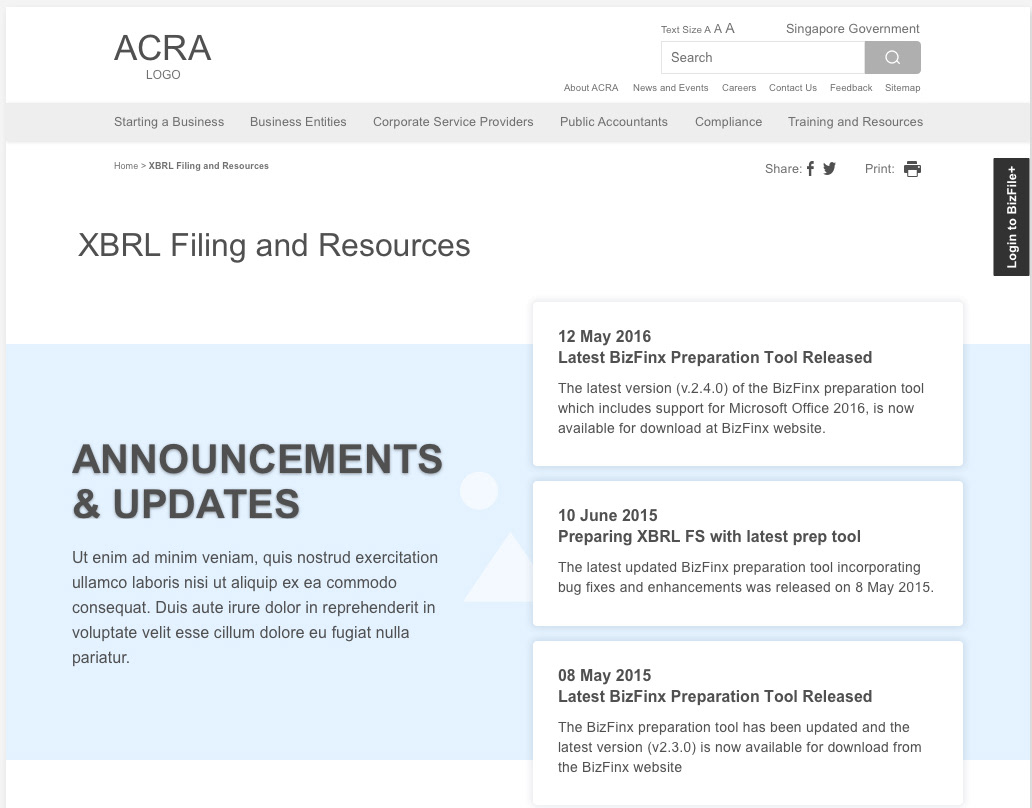This screenshot has width=1032, height=808.
Task: Click the 'Text Size' label
Action: point(681,30)
